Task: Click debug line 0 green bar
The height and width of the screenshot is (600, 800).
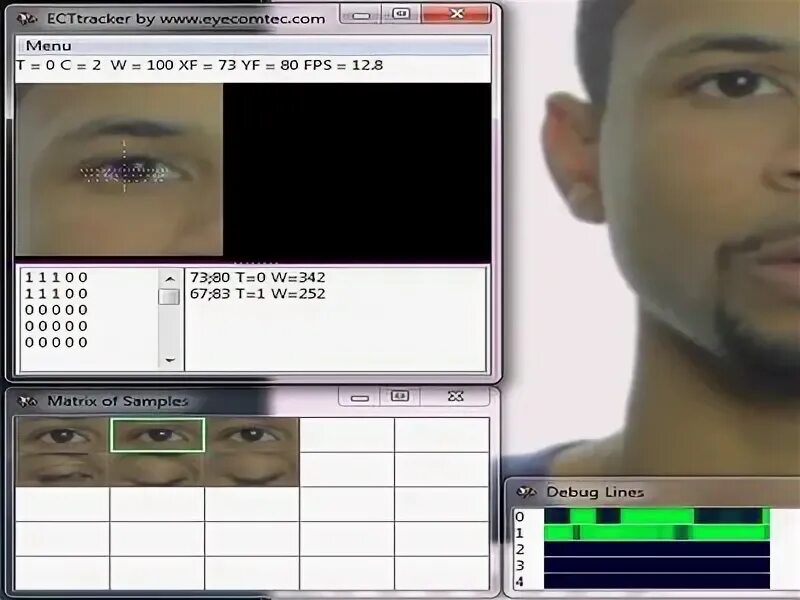Action: coord(657,516)
